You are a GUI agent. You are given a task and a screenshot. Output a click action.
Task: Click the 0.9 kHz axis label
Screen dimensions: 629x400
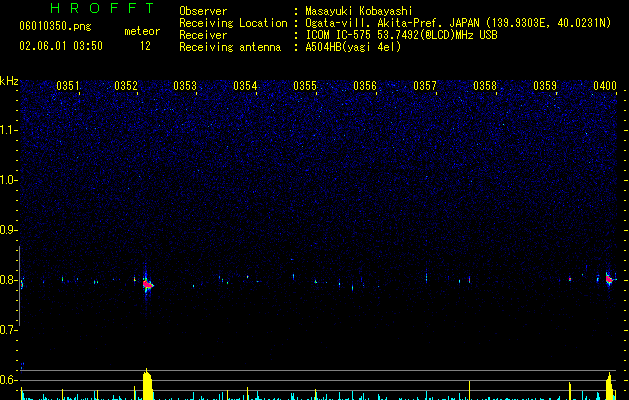point(8,230)
